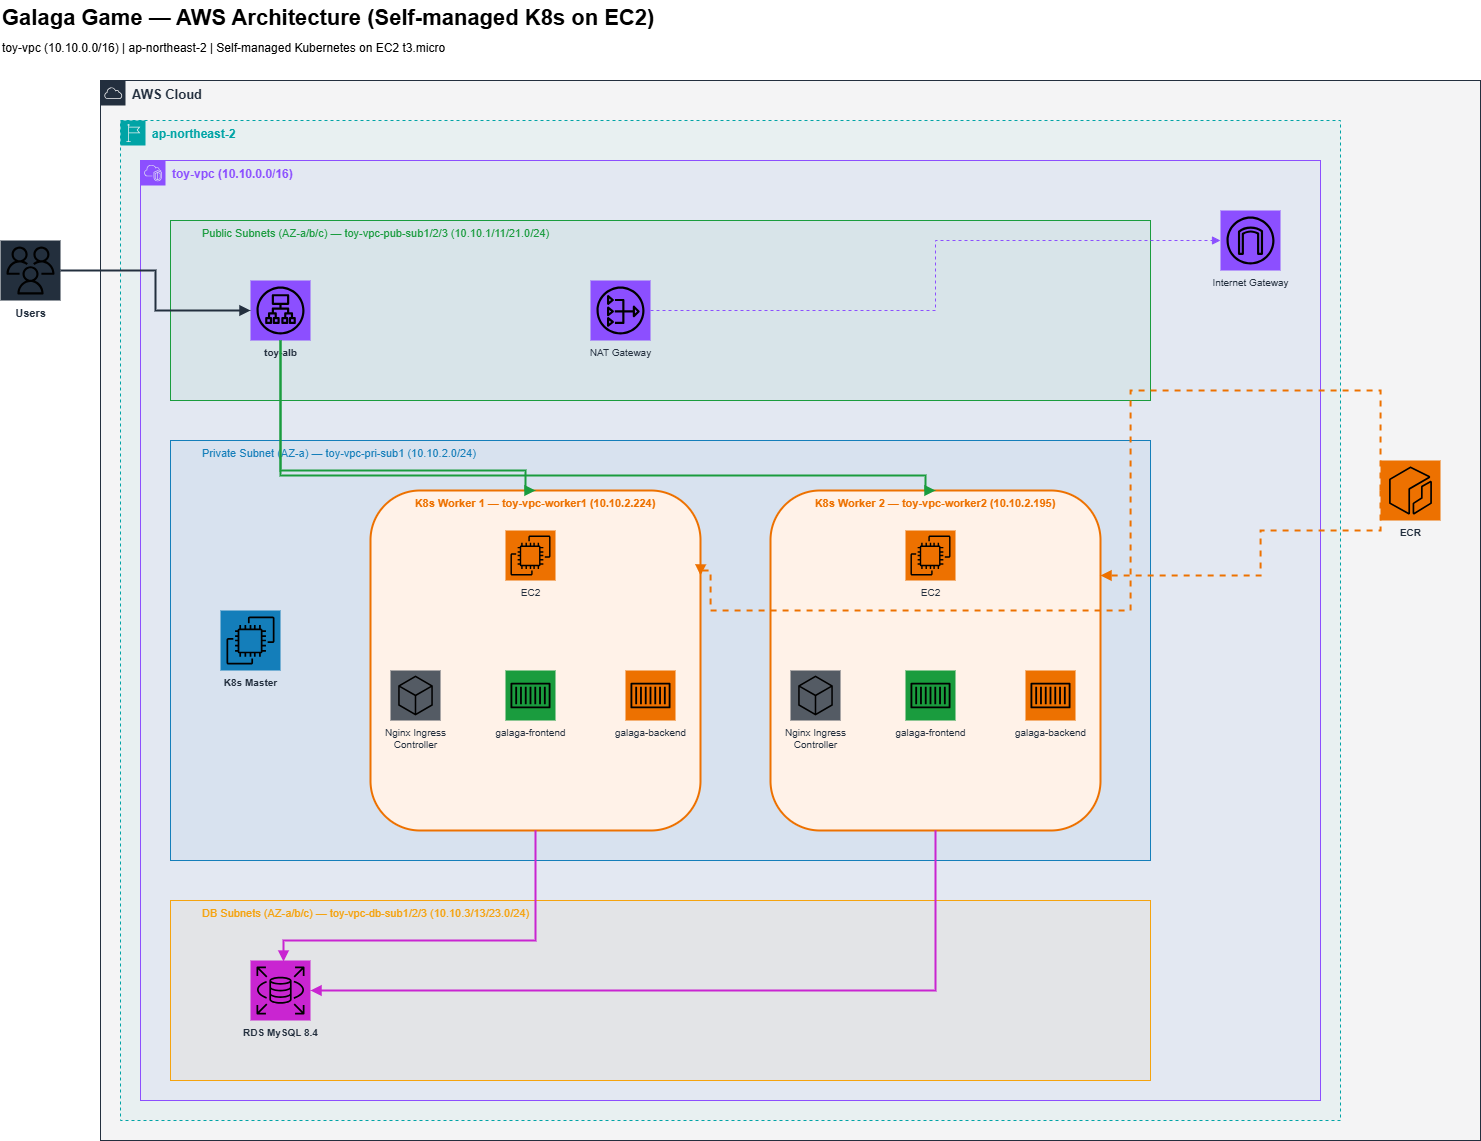Click the "K8s Worker 1 — toy-vpc-worker1" heading
Viewport: 1481px width, 1141px height.
[x=535, y=503]
